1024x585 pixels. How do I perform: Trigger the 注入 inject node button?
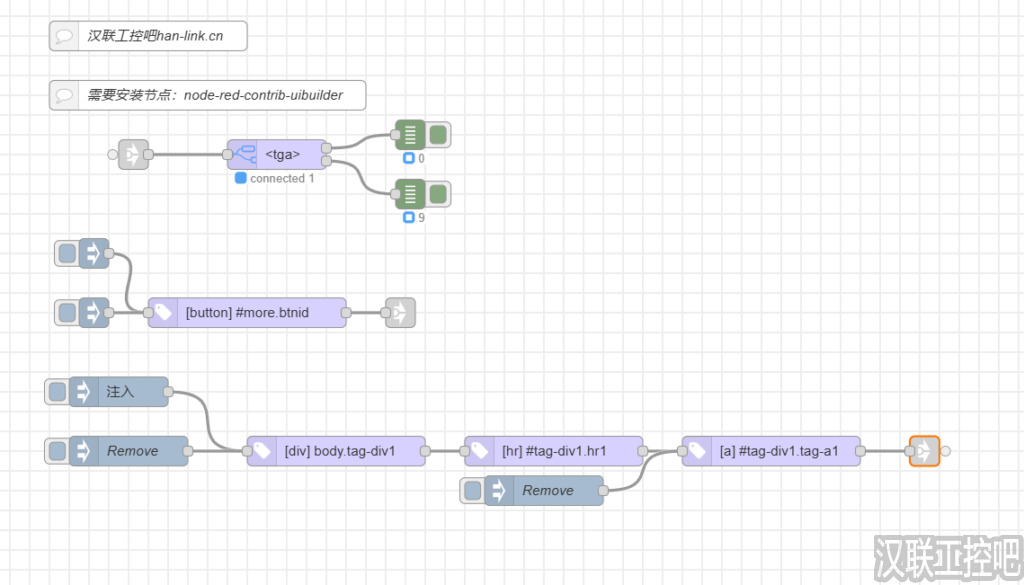click(x=57, y=392)
